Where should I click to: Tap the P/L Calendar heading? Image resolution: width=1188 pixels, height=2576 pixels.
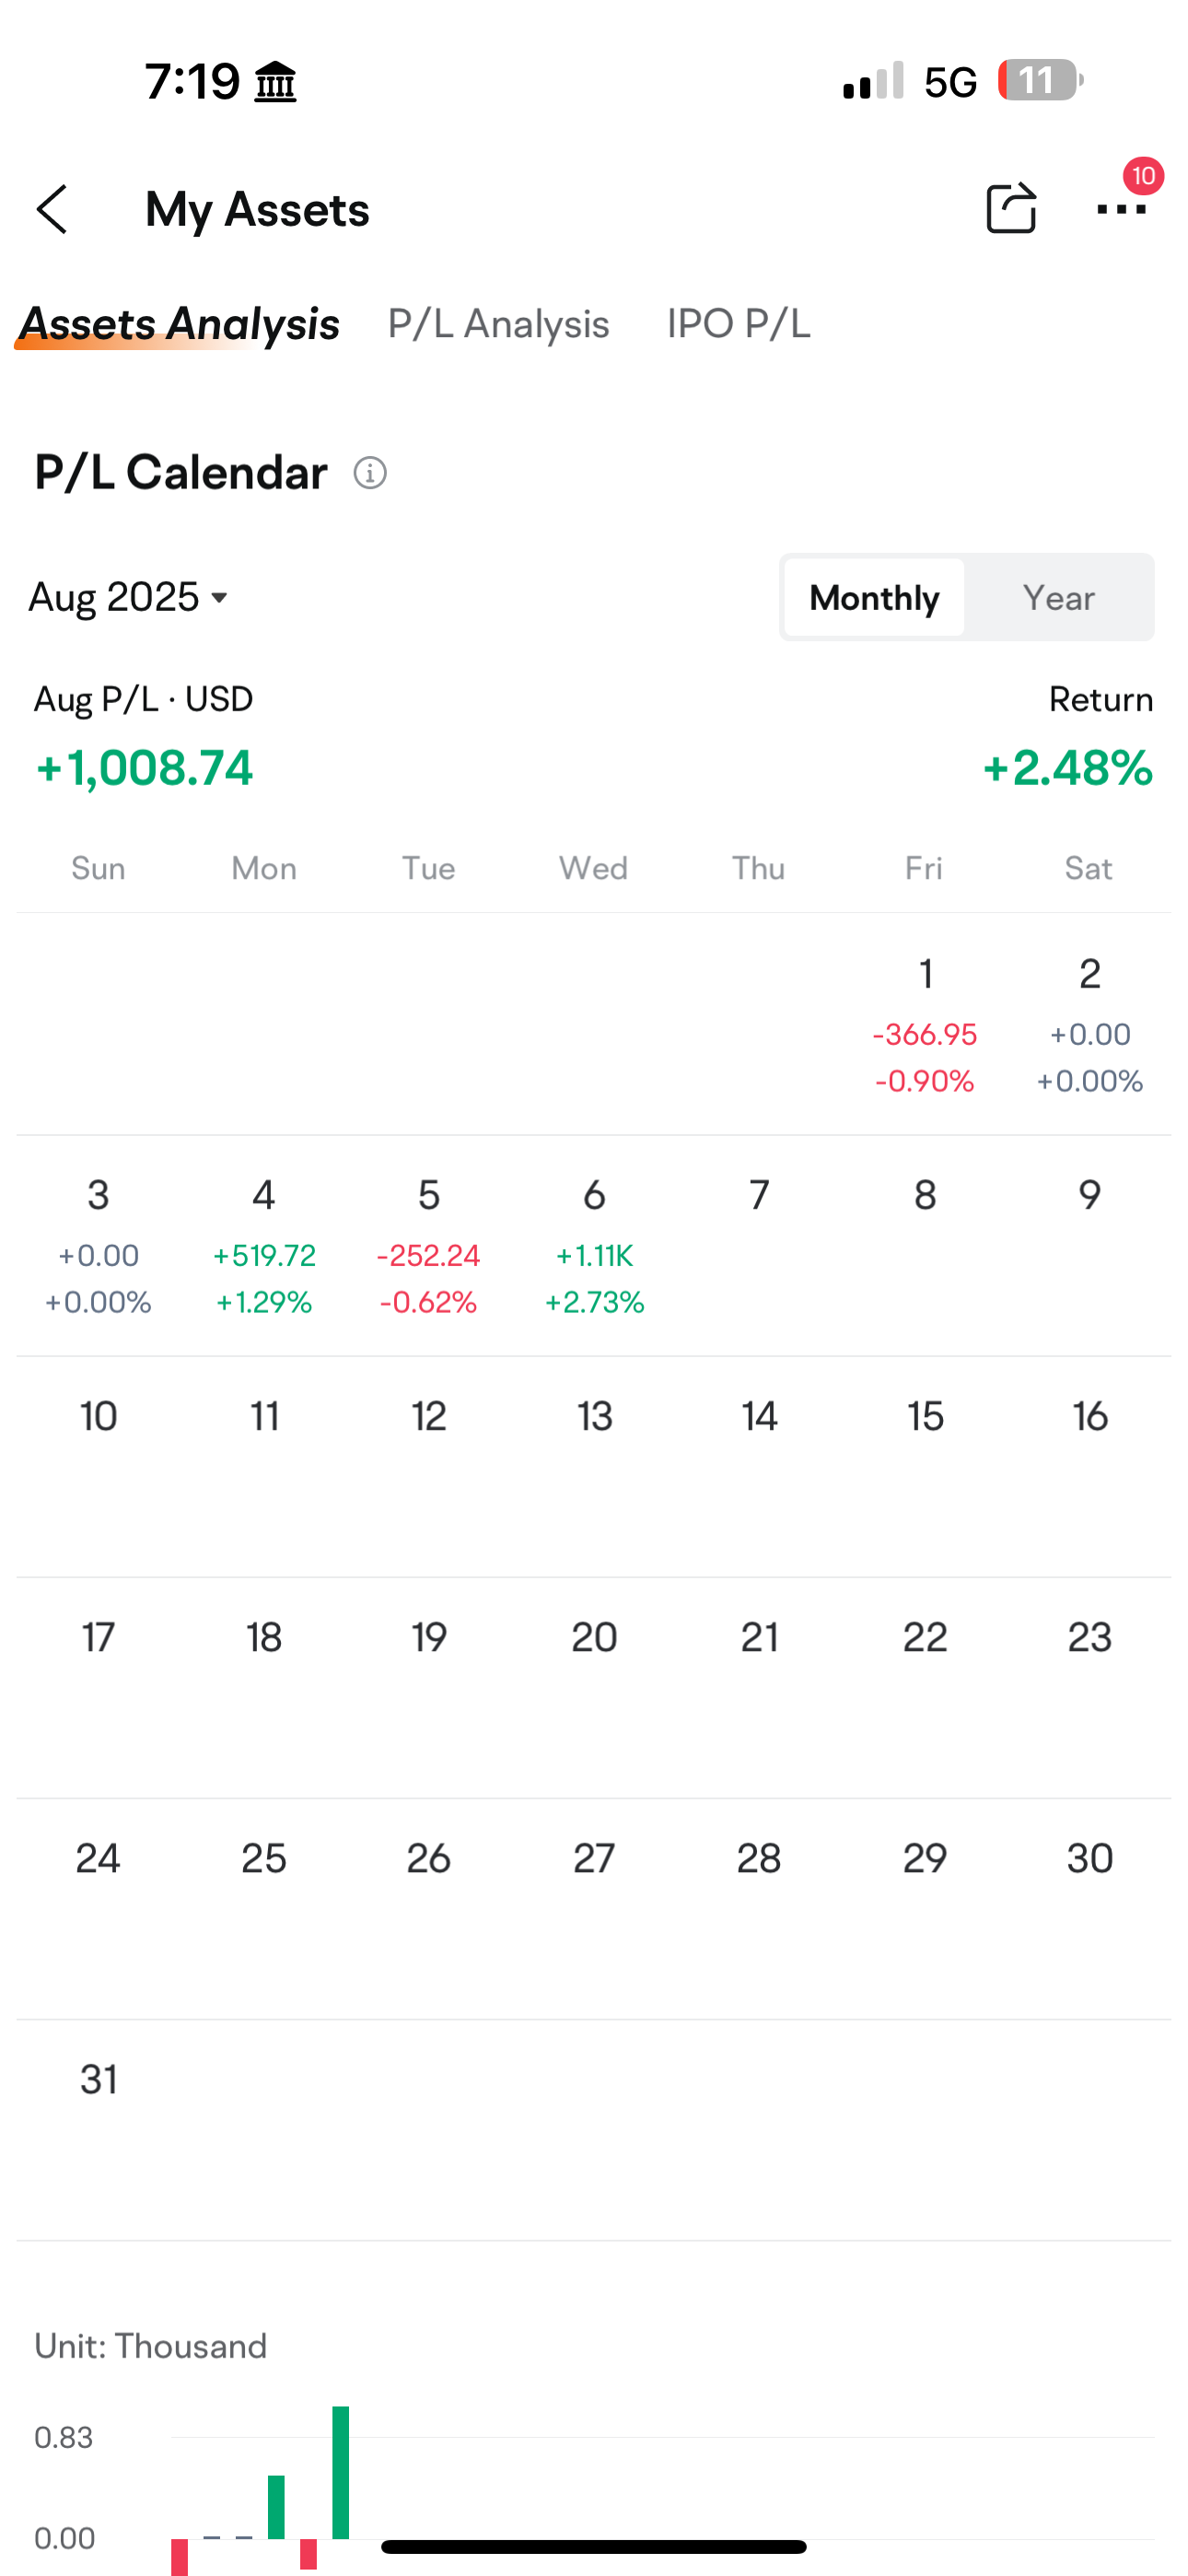(181, 472)
